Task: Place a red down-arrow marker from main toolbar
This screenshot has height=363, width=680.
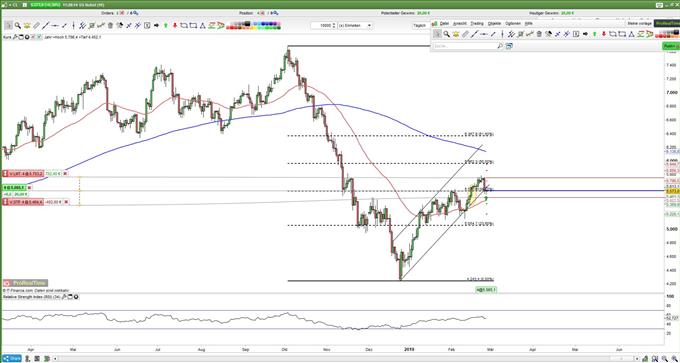Action: 175,25
